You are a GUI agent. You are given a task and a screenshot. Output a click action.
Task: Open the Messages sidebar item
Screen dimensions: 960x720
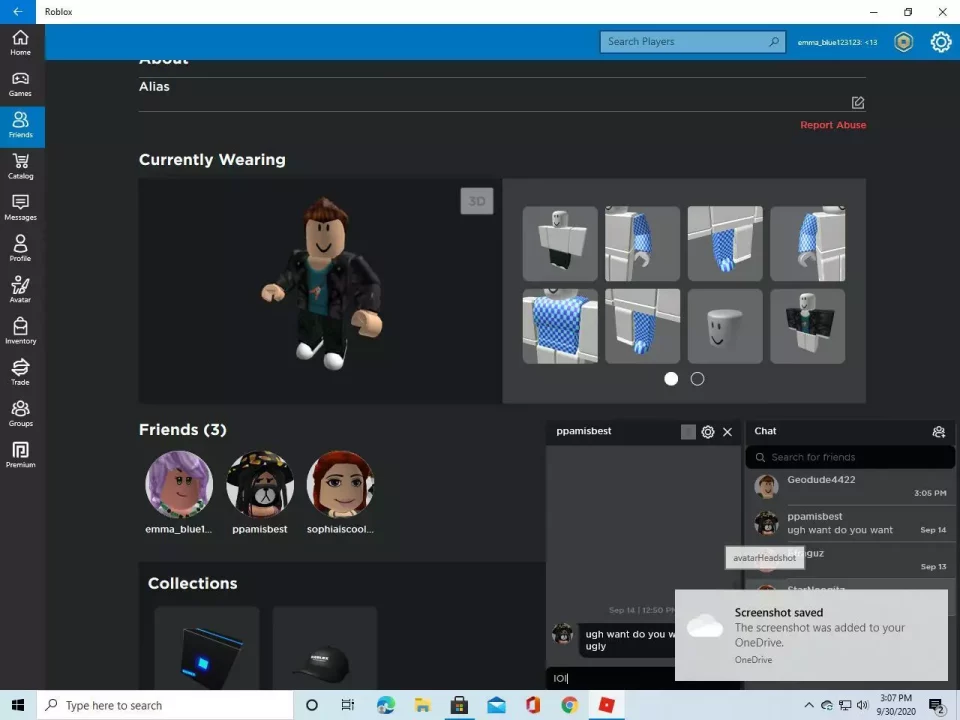pos(20,208)
